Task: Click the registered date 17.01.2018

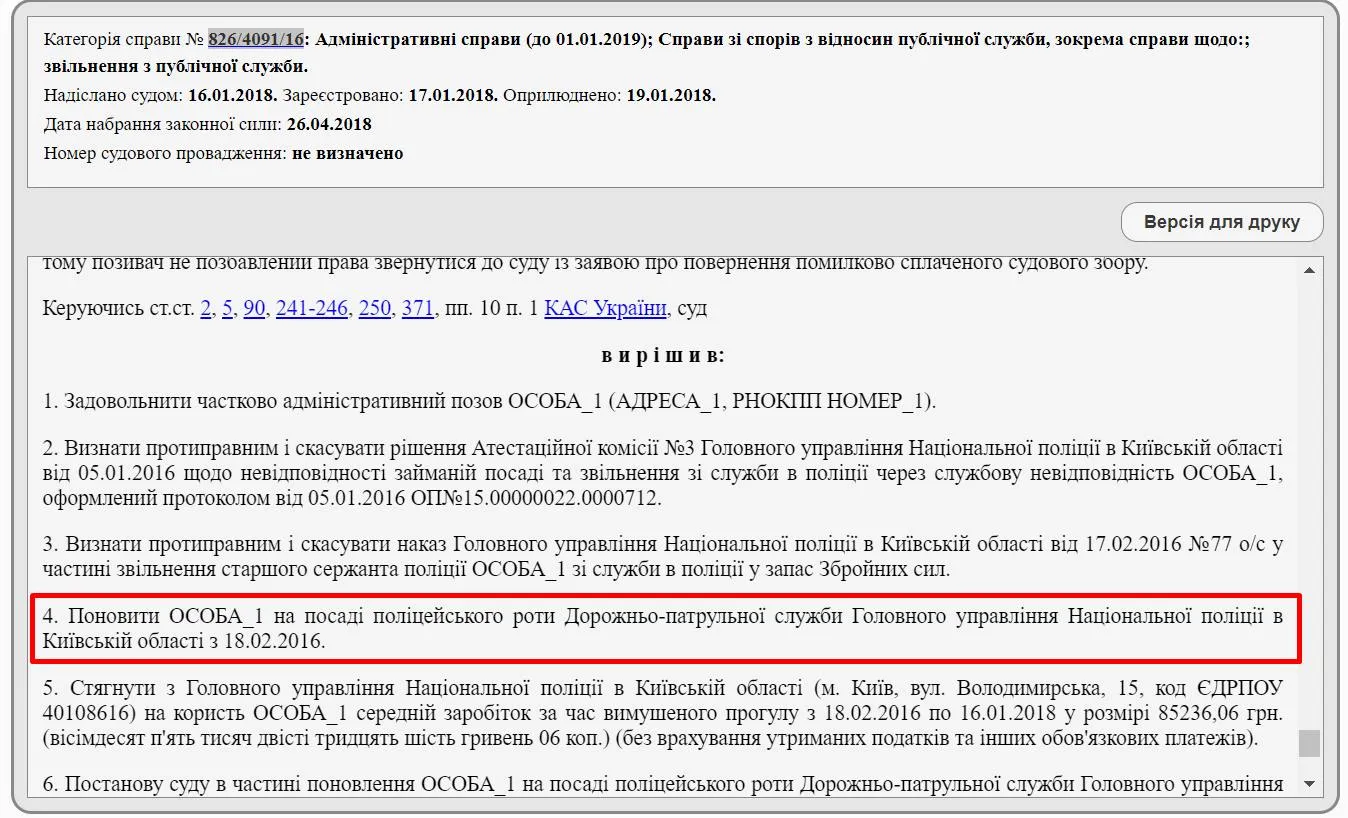Action: 453,95
